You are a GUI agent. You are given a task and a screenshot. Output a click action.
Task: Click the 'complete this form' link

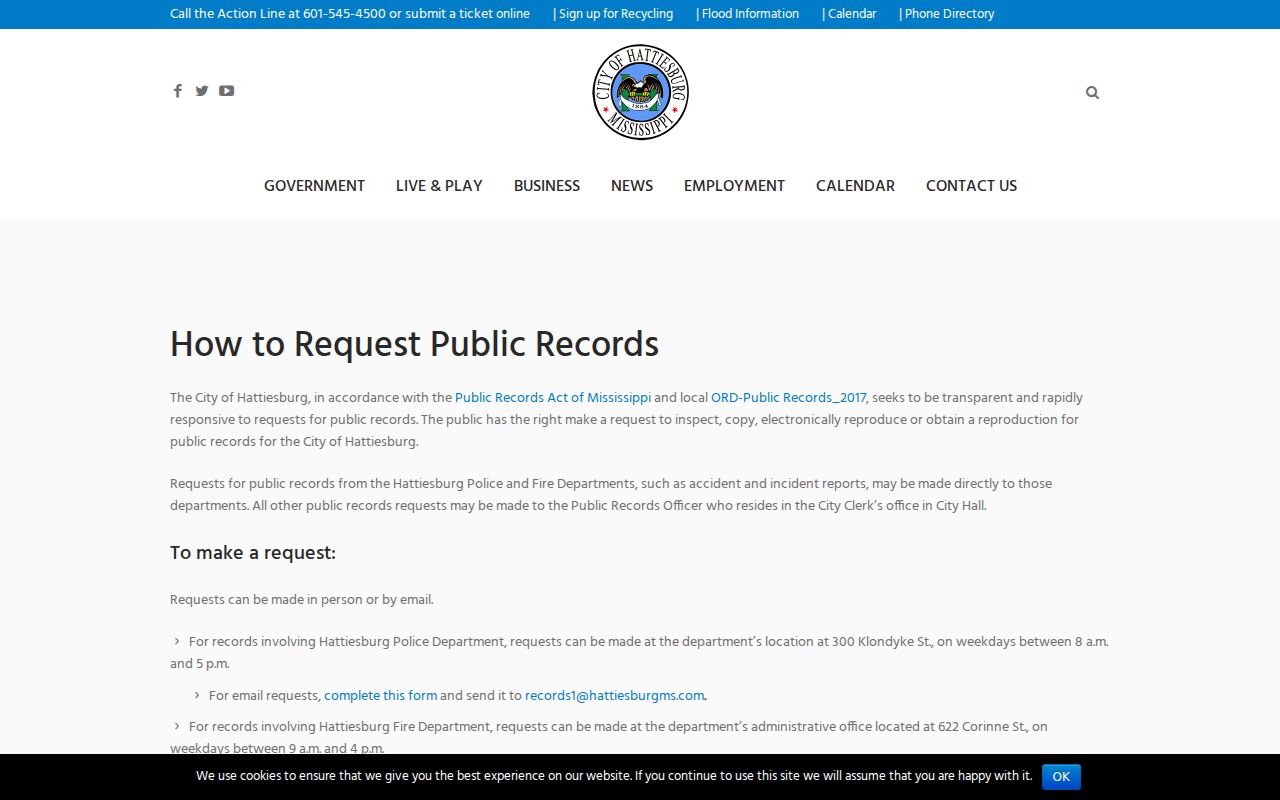[381, 696]
